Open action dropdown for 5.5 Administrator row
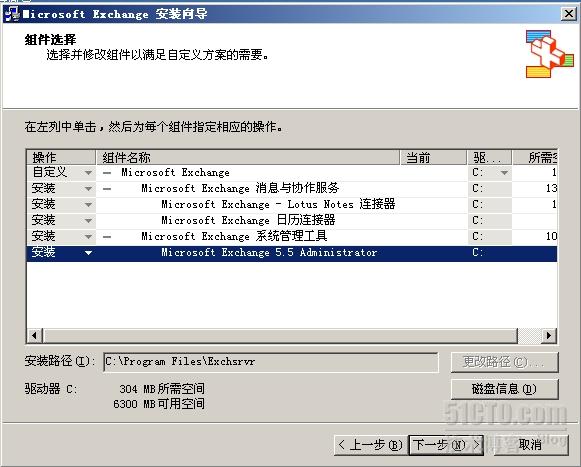 click(88, 253)
